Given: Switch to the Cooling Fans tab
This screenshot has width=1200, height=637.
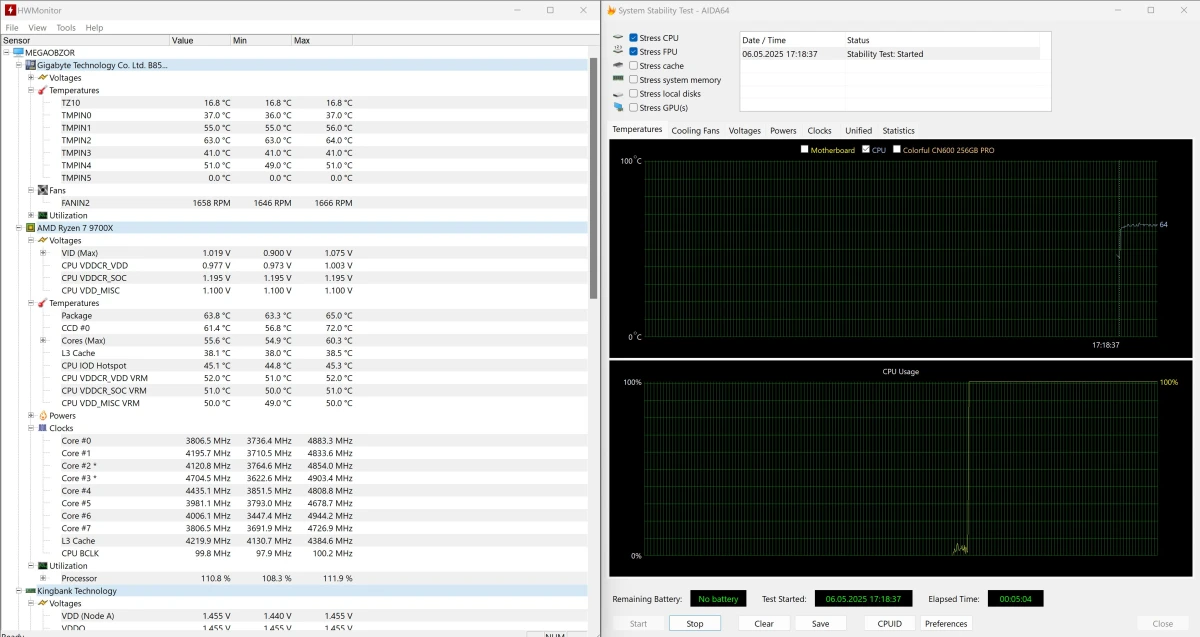Looking at the screenshot, I should tap(695, 130).
